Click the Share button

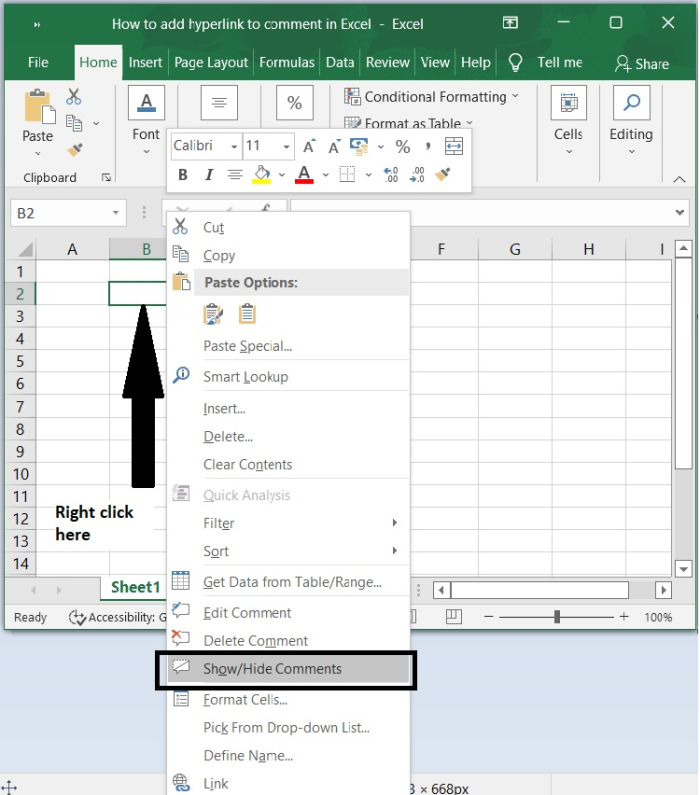642,64
